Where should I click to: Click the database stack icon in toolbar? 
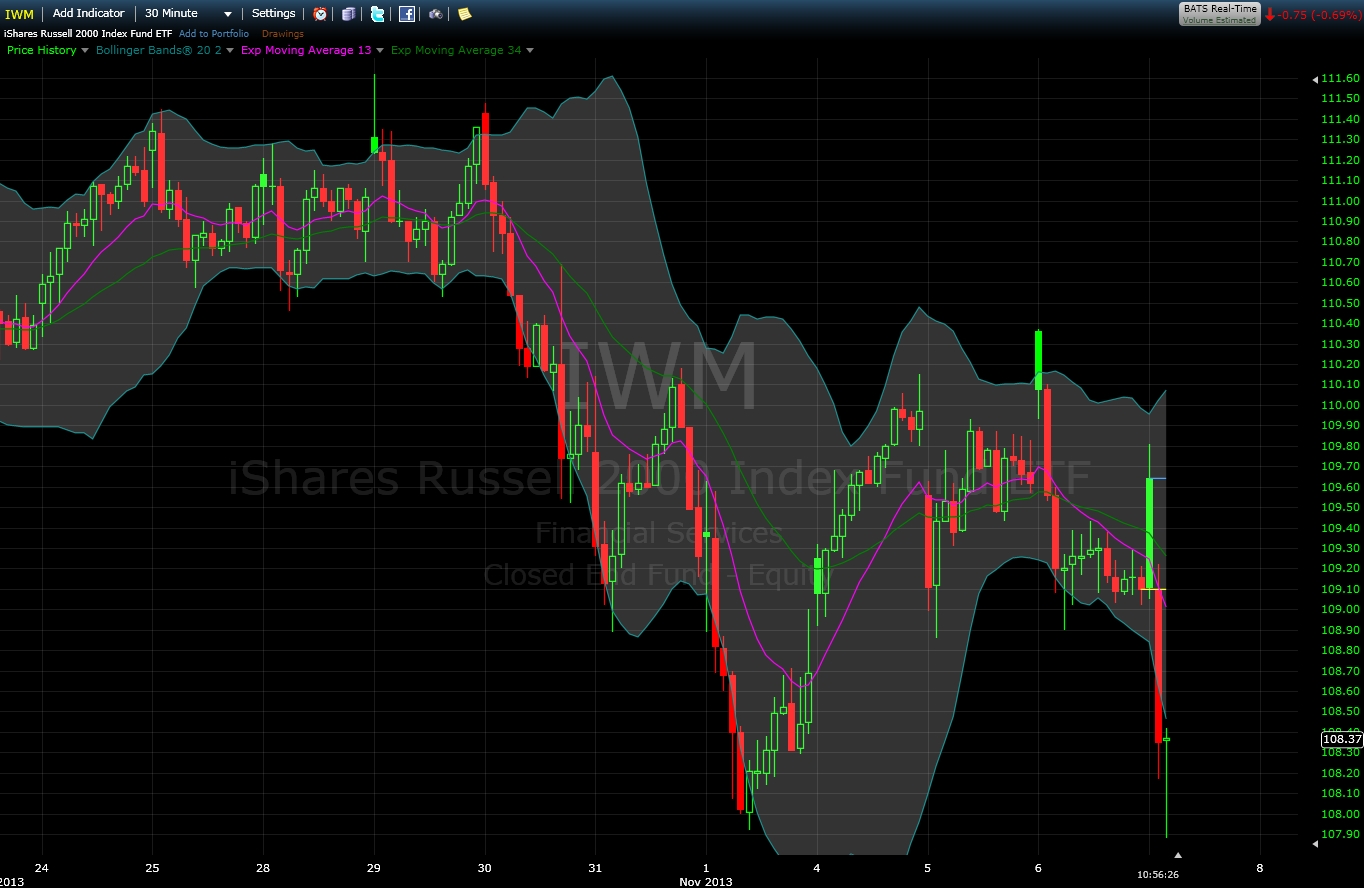348,14
